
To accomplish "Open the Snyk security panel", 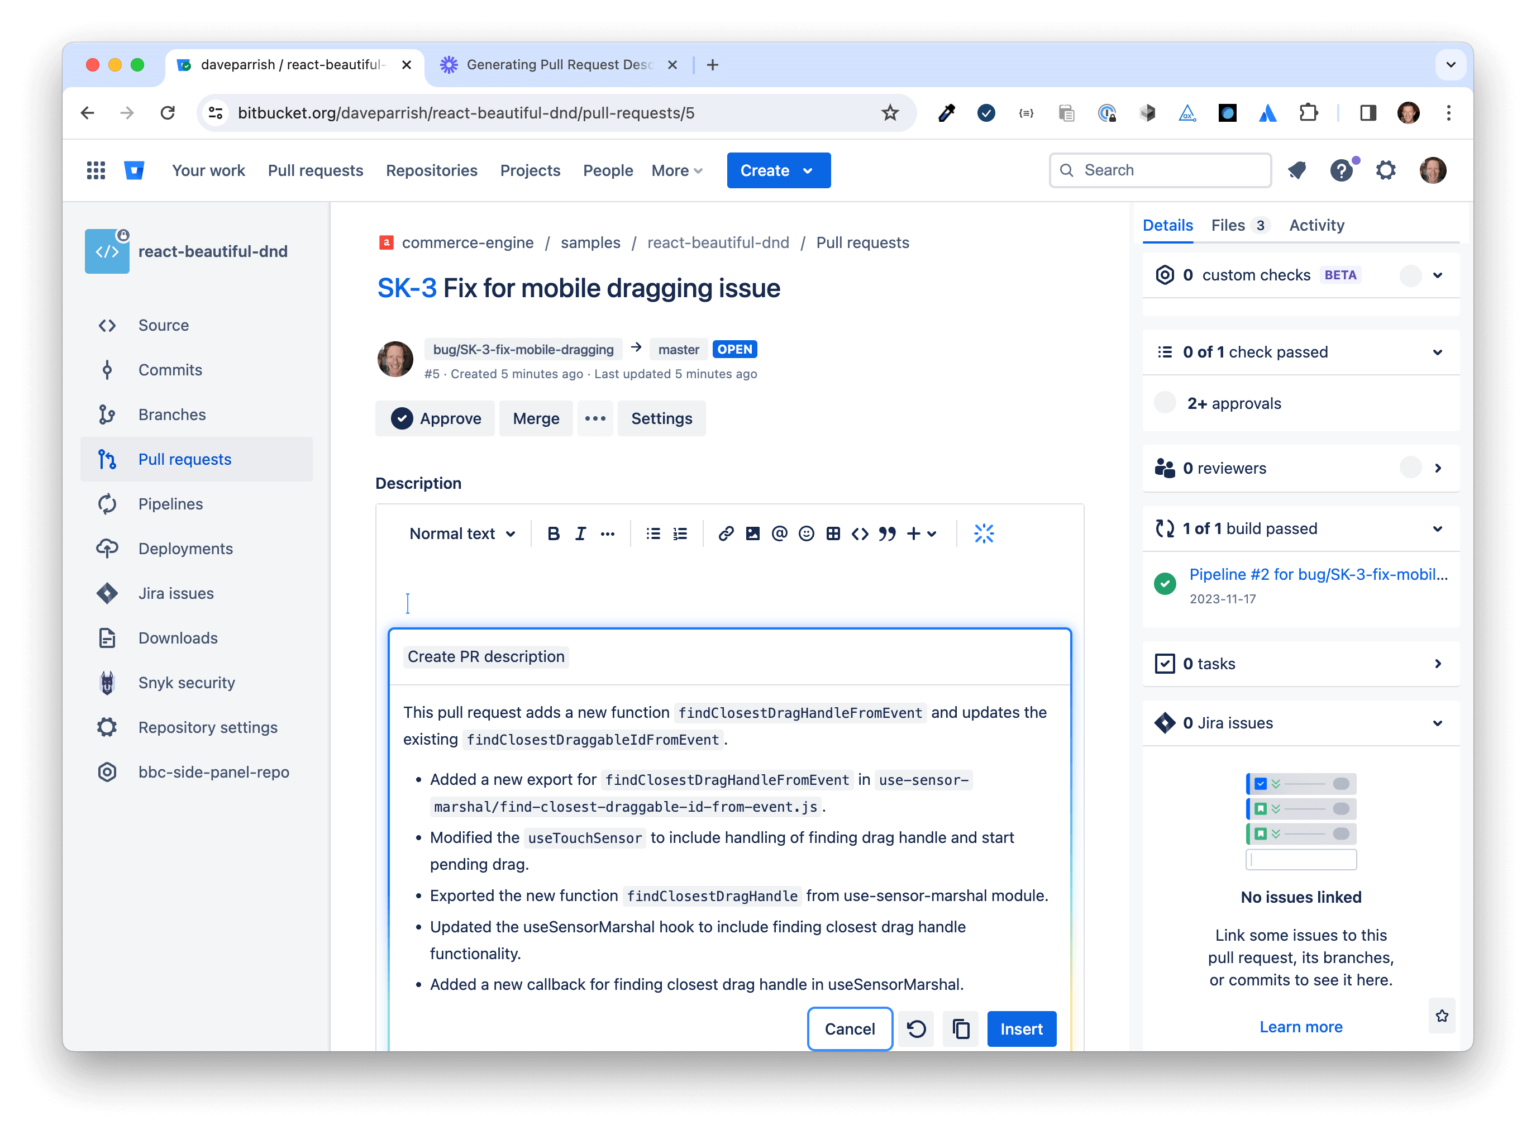I will 186,682.
